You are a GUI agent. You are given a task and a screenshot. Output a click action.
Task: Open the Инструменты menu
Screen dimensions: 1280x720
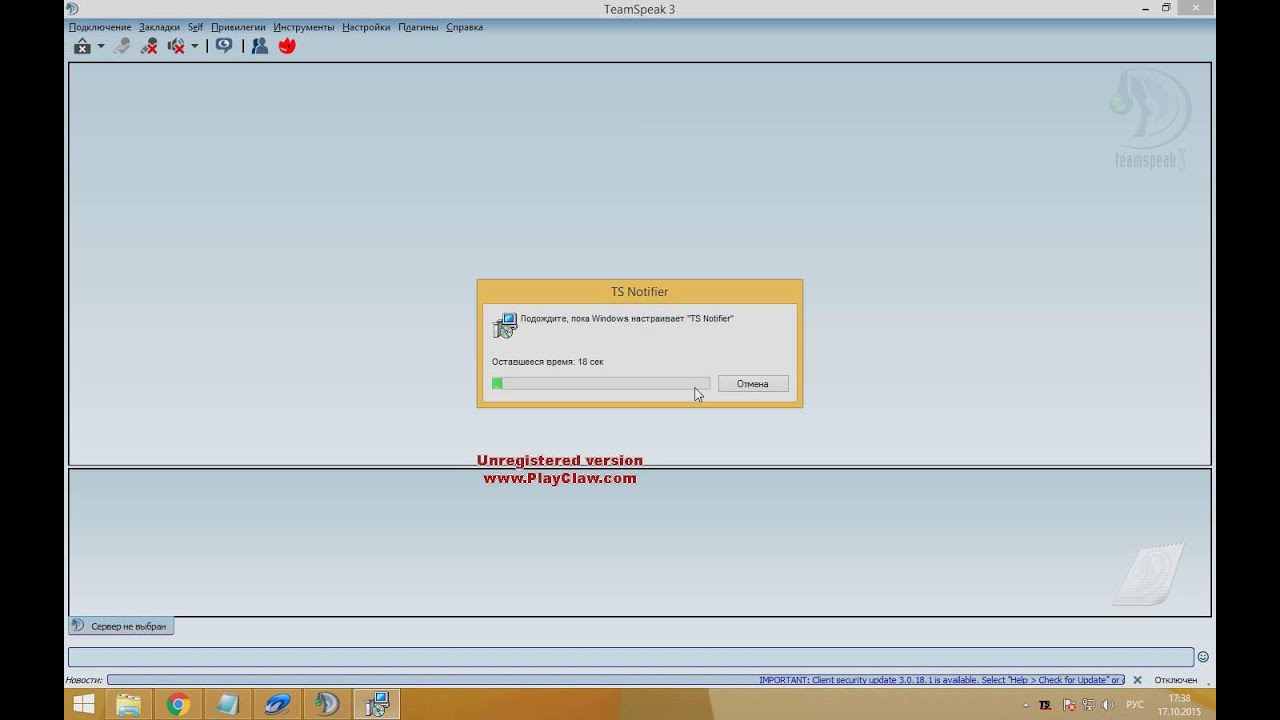point(304,27)
